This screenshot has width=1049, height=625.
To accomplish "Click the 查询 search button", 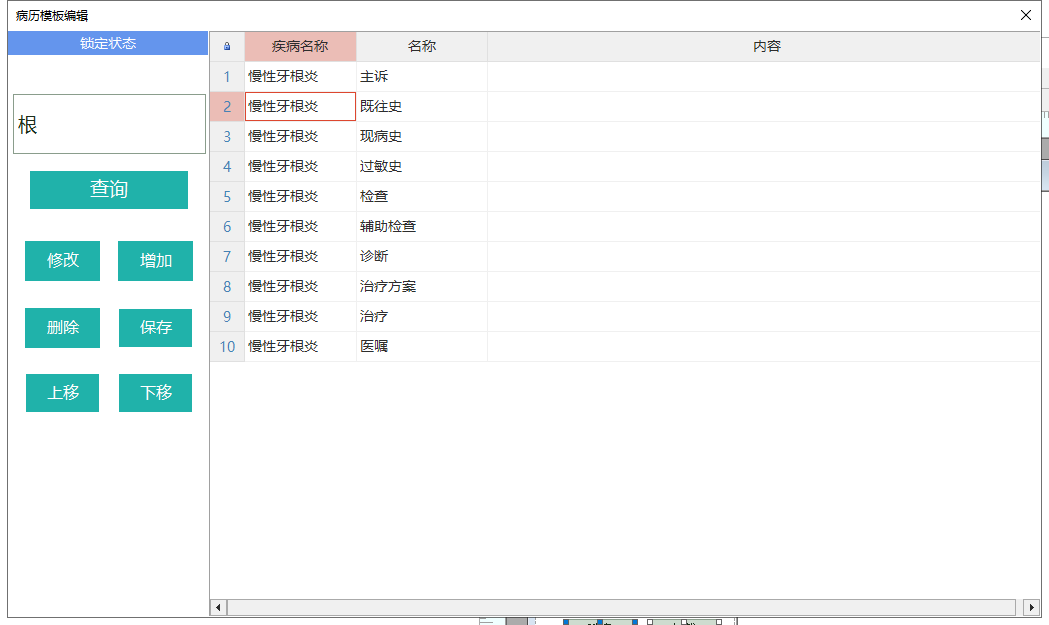I will 109,190.
